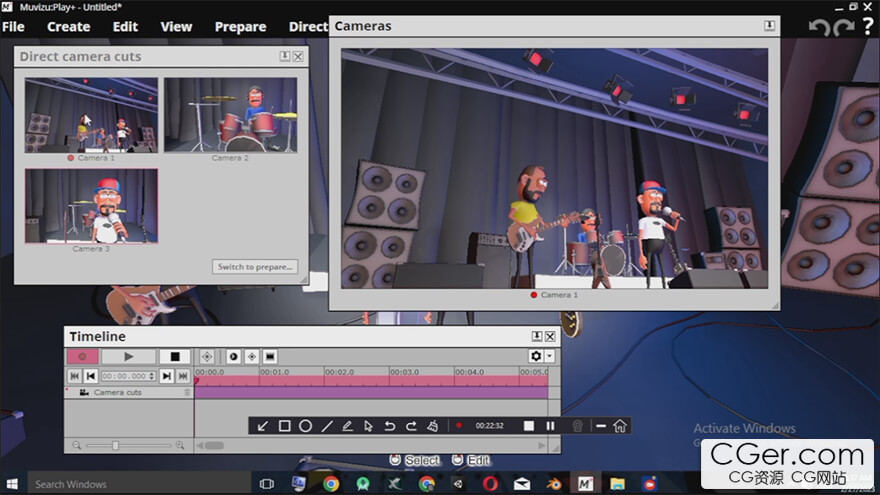Delete Camera cuts track via trash icon
The image size is (880, 495).
click(187, 392)
